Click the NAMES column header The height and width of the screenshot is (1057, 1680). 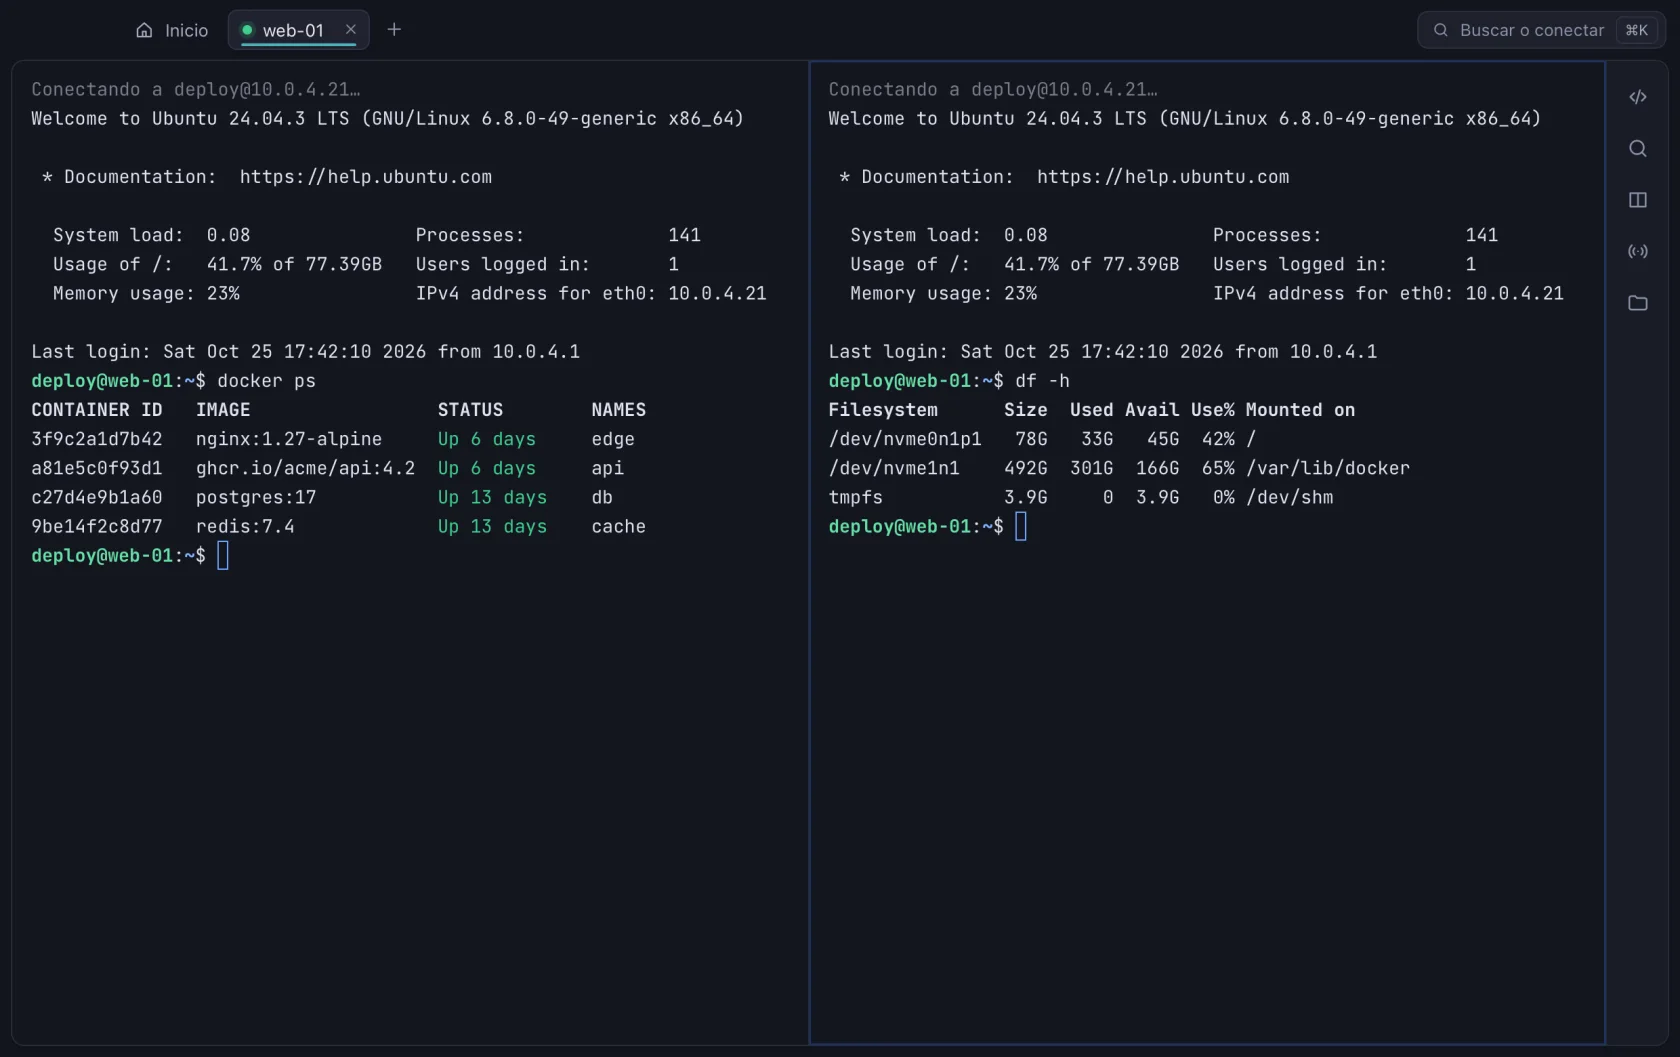(618, 410)
